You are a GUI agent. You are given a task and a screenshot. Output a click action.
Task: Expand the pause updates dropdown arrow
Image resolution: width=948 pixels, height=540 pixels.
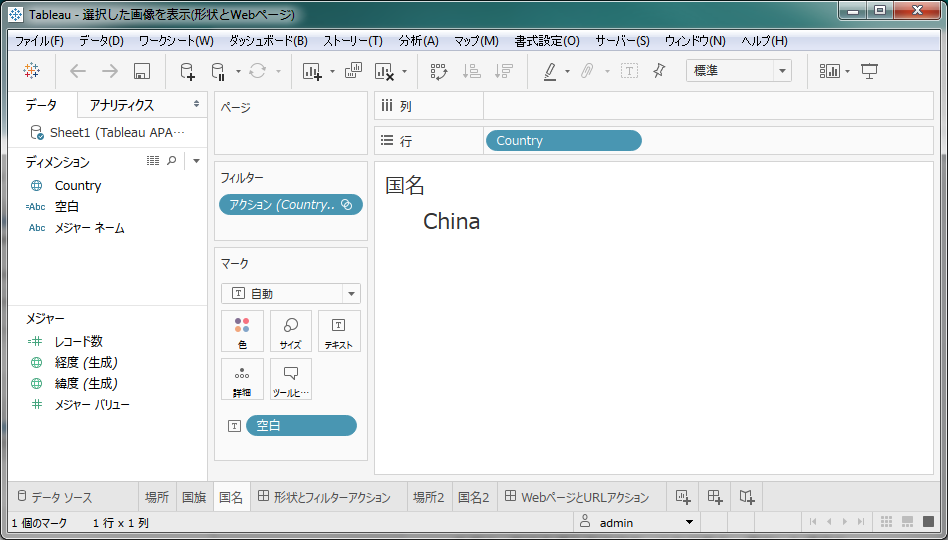(238, 71)
